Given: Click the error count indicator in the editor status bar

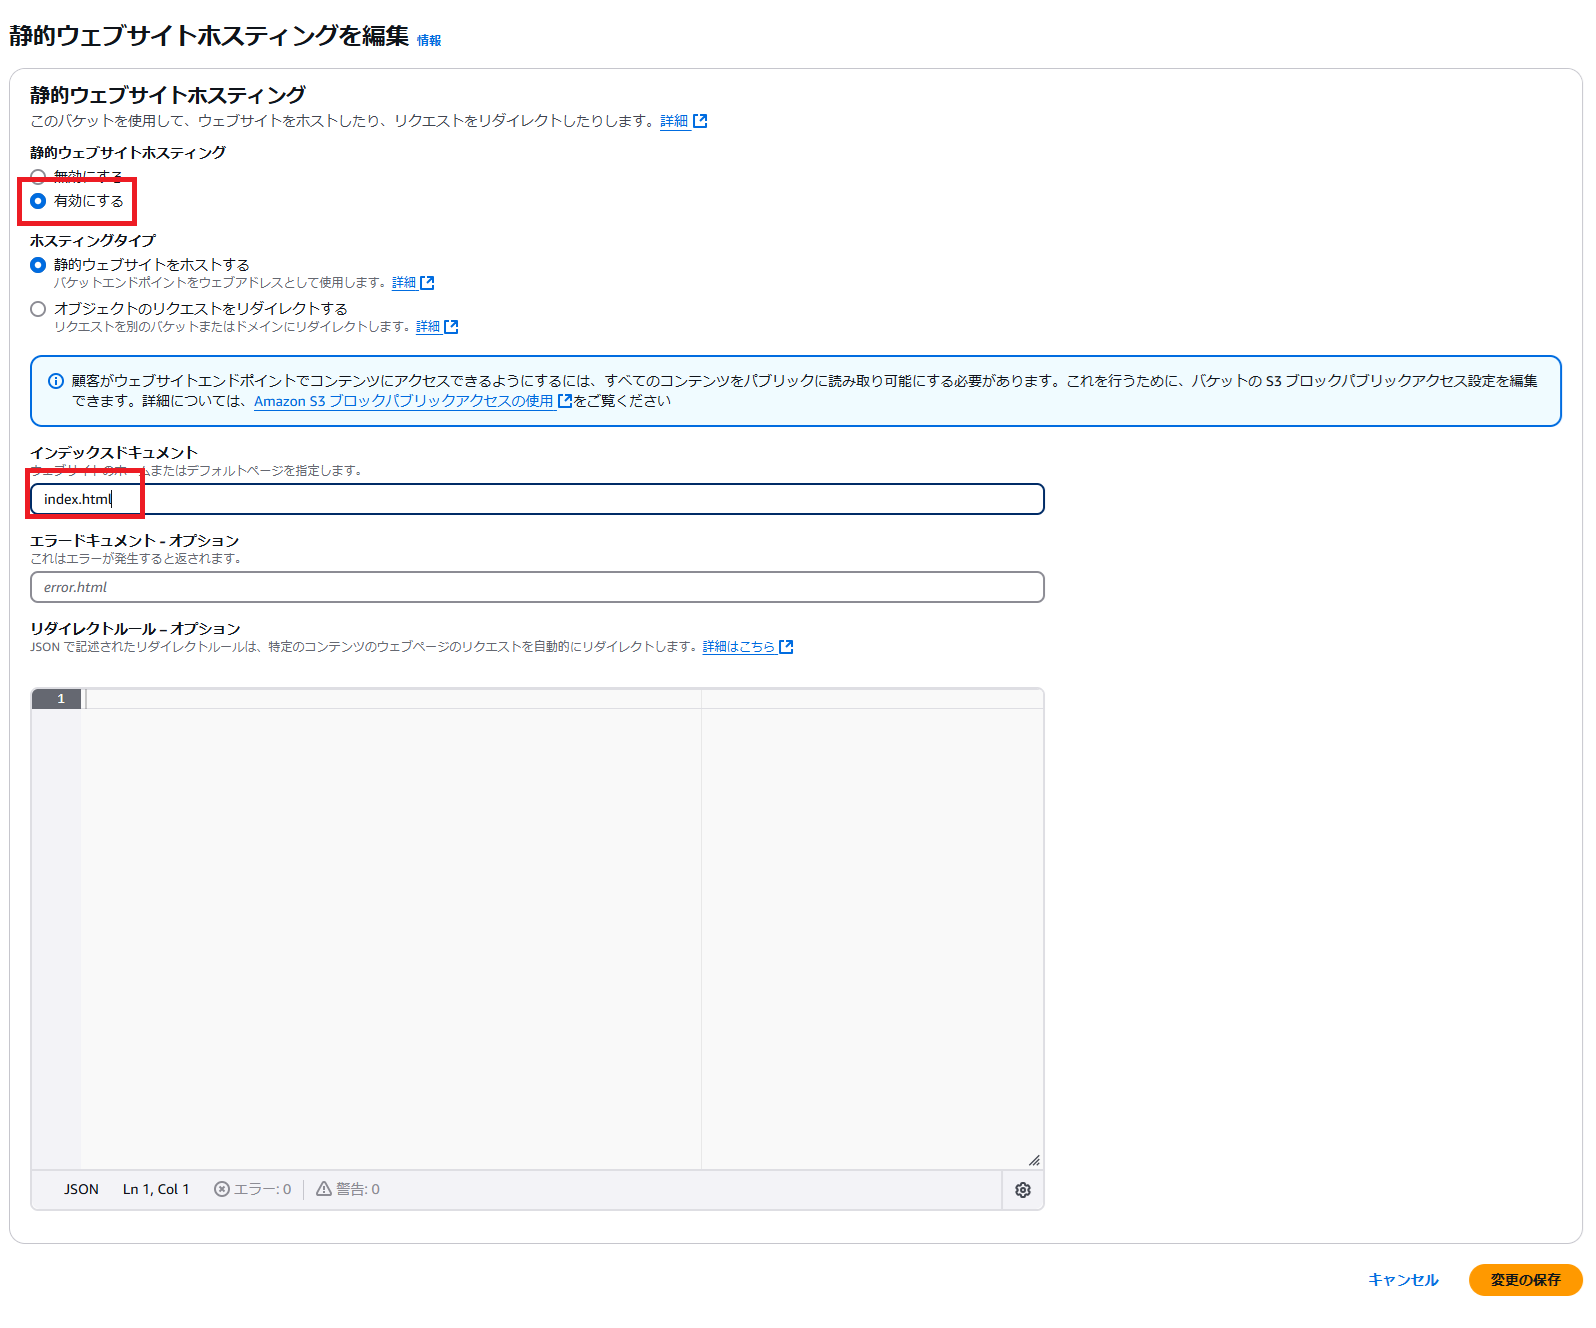Looking at the screenshot, I should (253, 1189).
